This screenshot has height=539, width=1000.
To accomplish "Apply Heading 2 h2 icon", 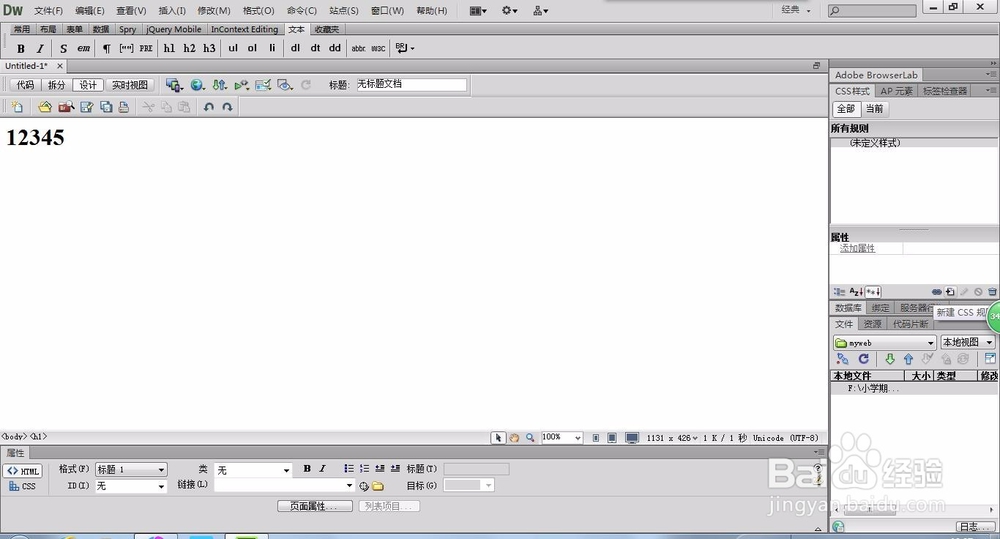I will tap(189, 48).
